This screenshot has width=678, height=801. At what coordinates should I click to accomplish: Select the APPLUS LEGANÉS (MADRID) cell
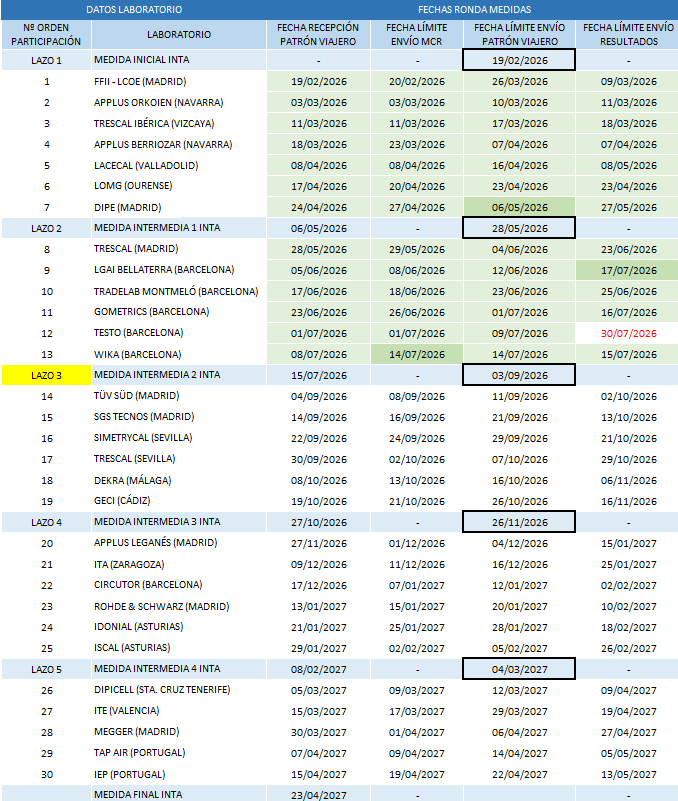click(179, 543)
